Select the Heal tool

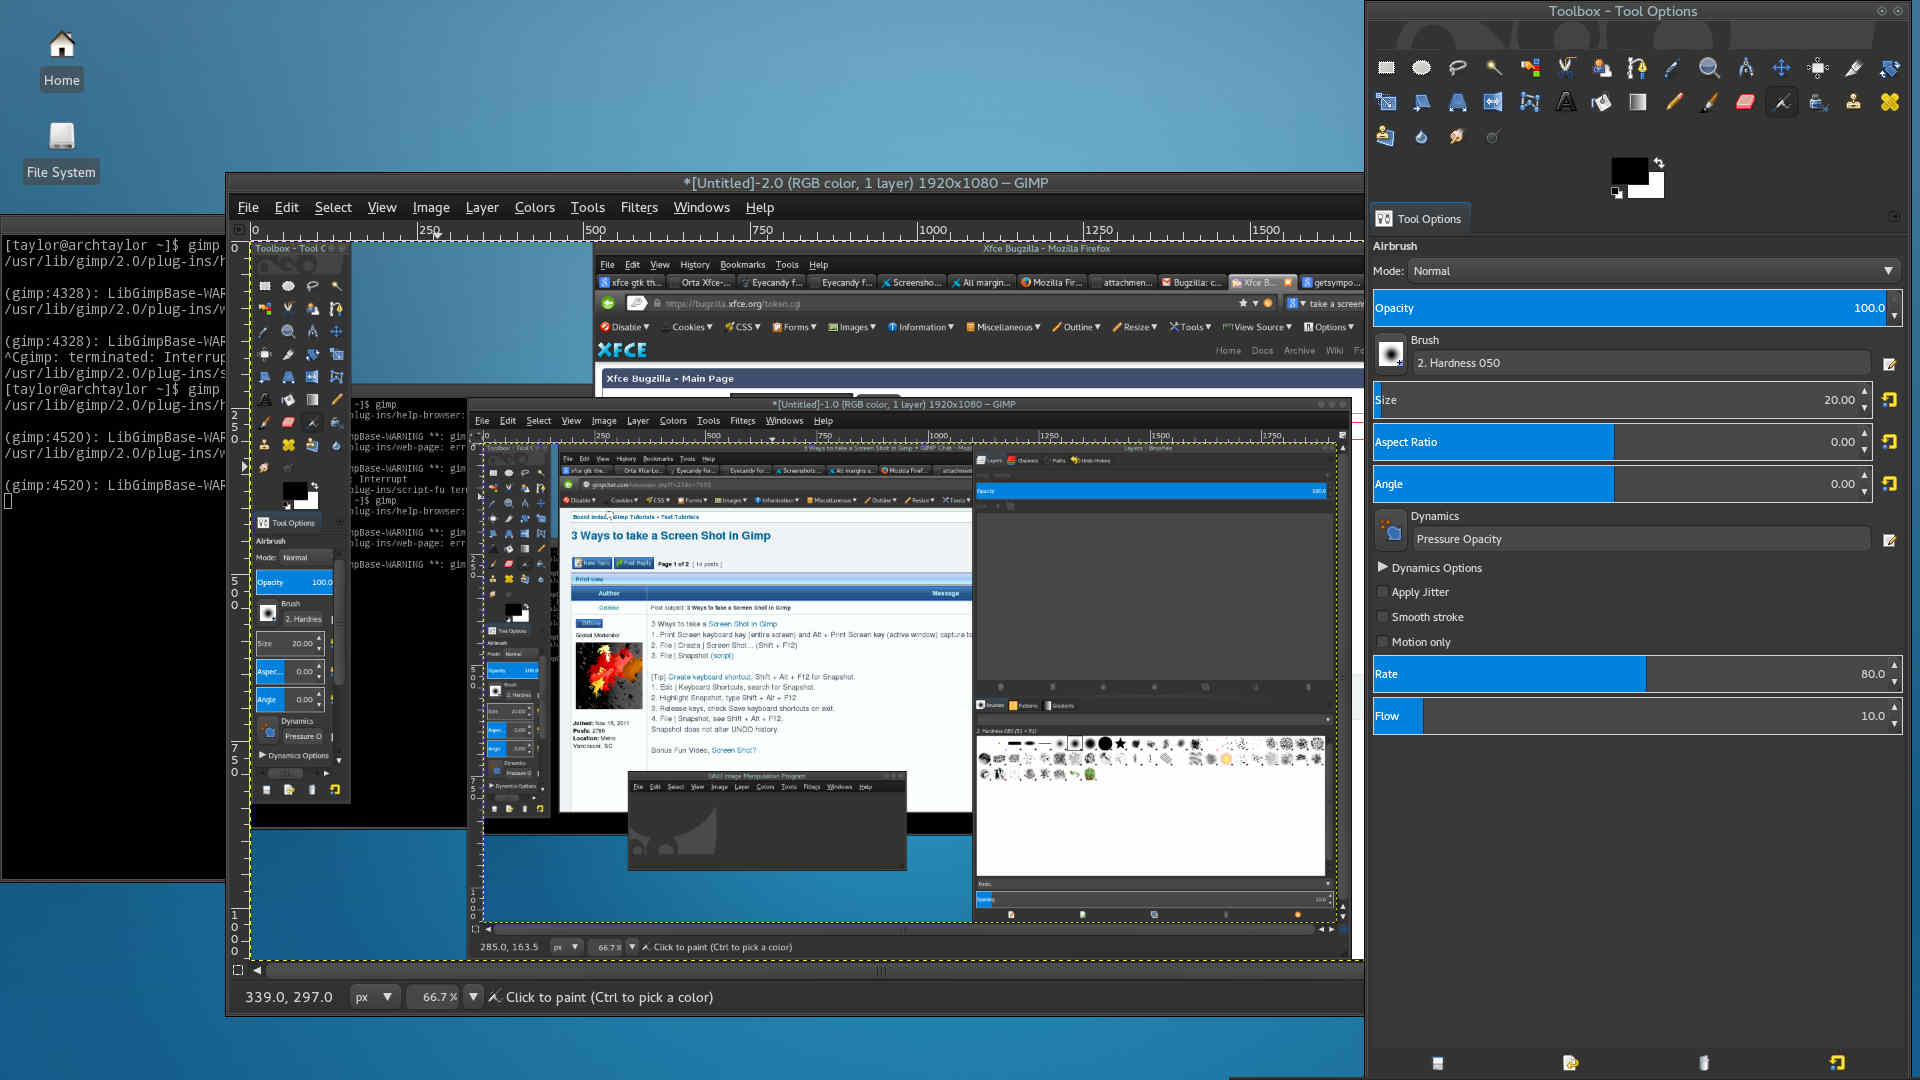[x=1889, y=102]
